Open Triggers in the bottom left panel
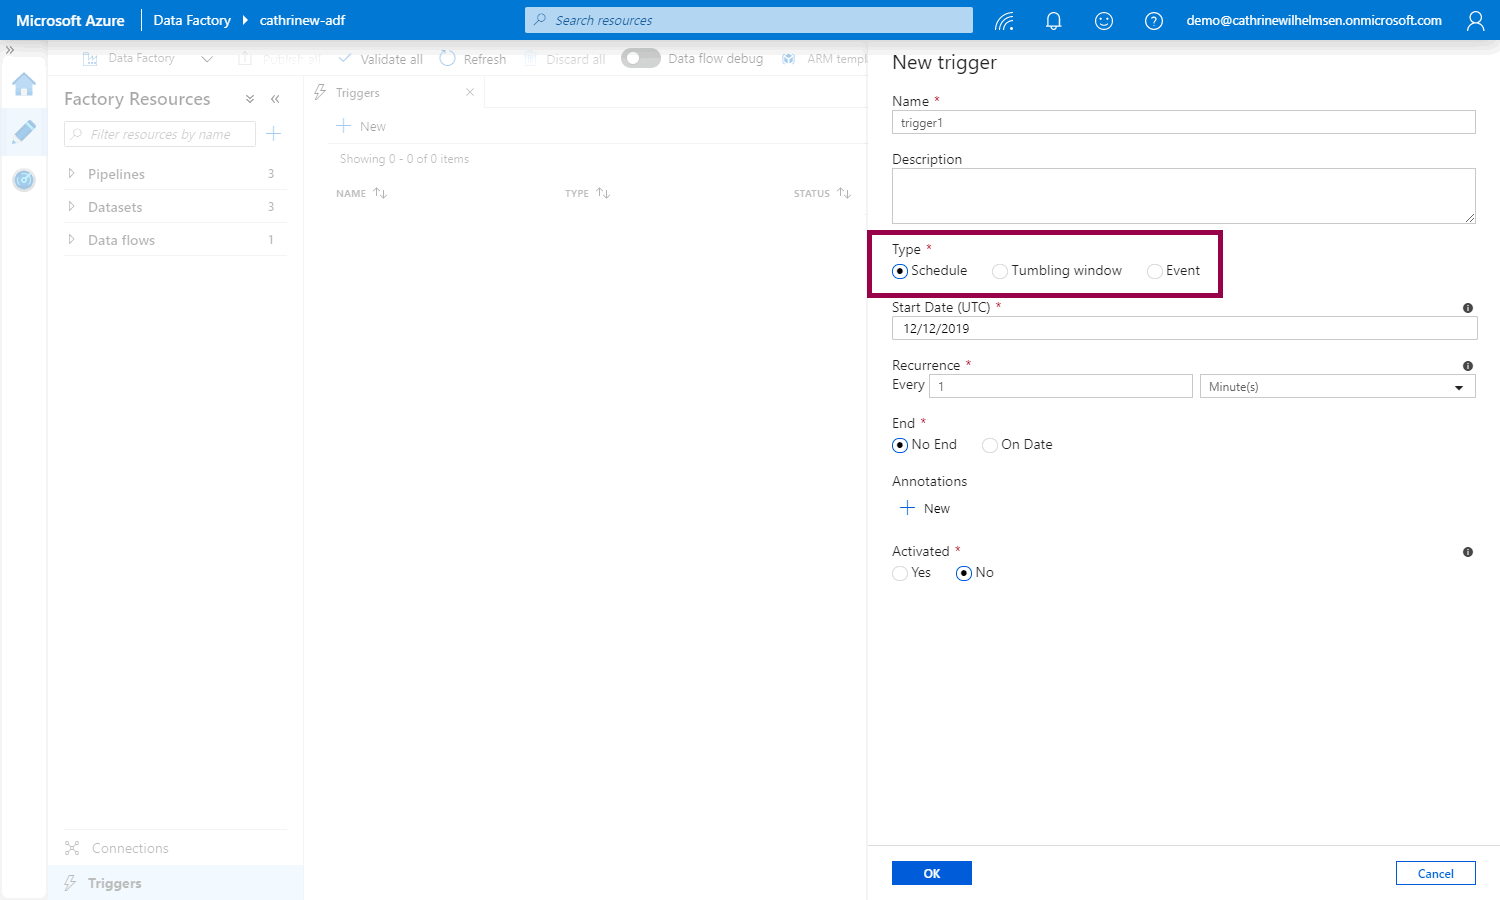The width and height of the screenshot is (1500, 900). [114, 883]
